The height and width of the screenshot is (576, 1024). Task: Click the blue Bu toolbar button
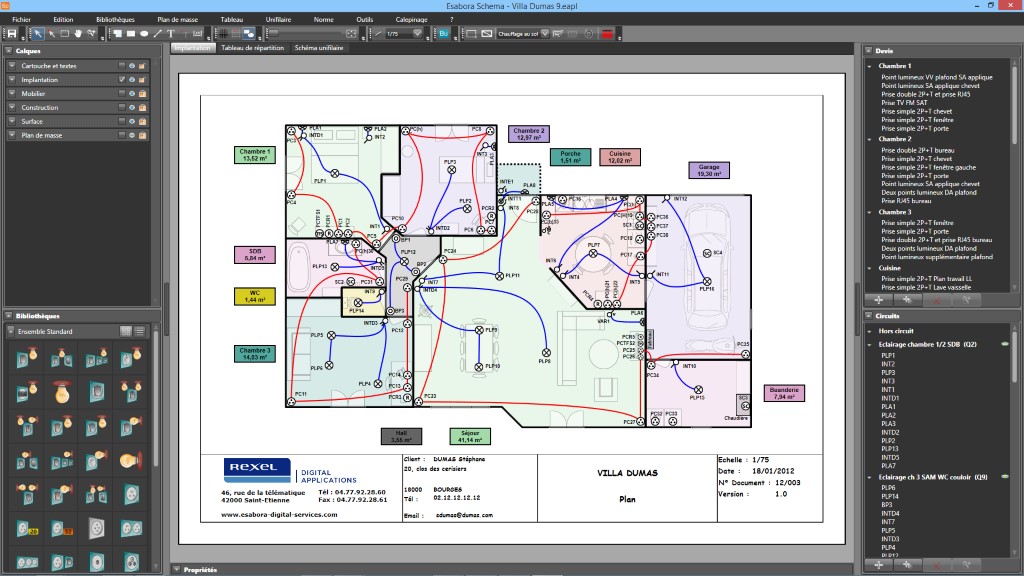pyautogui.click(x=443, y=33)
